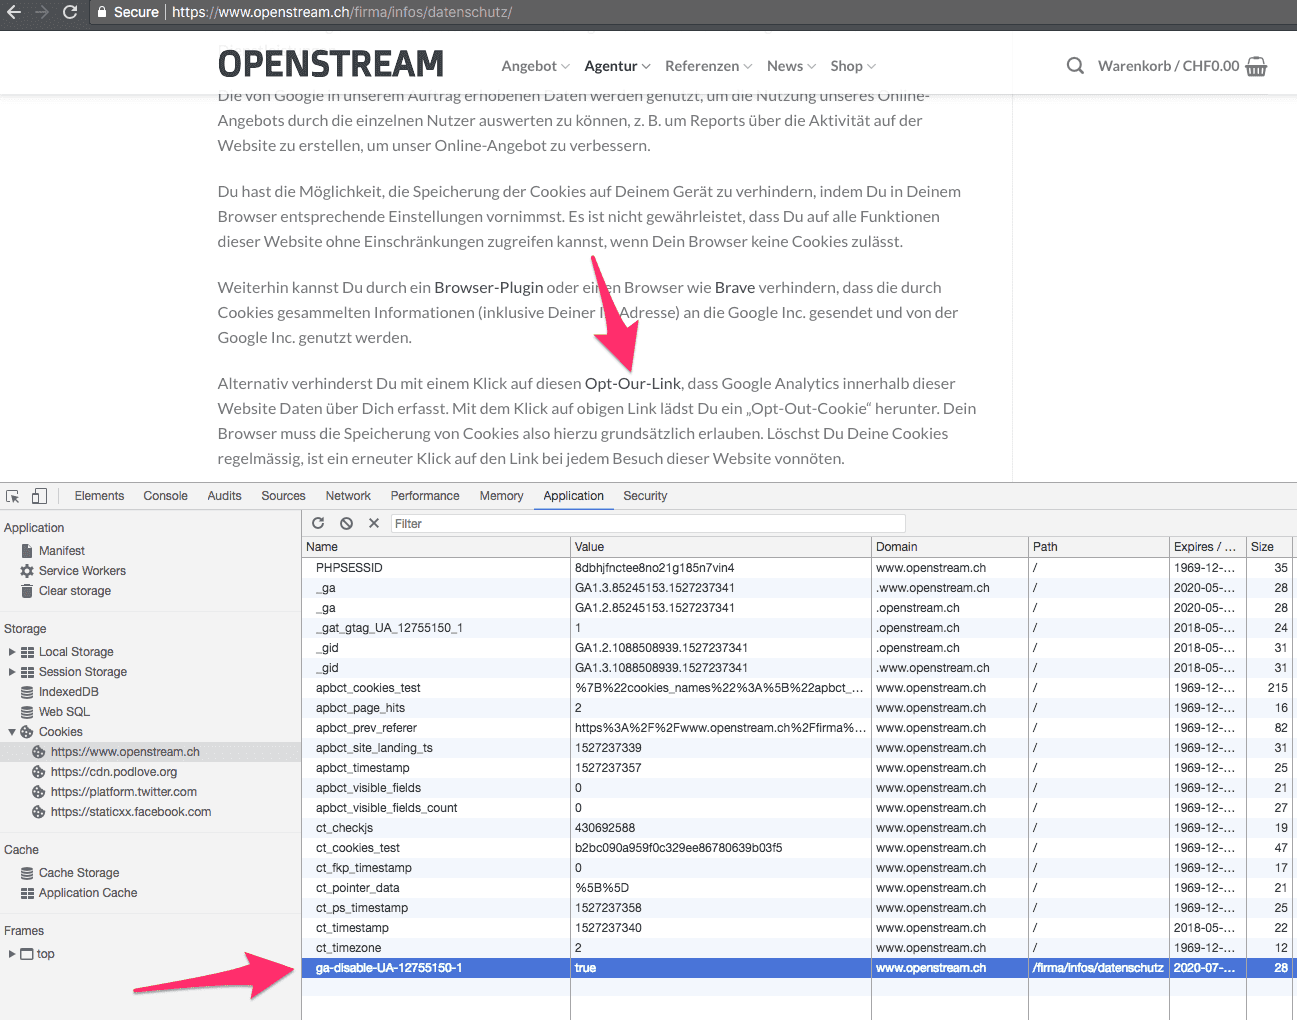Click the delete selected cookie icon
Screen dimensions: 1297x1020
tap(374, 523)
